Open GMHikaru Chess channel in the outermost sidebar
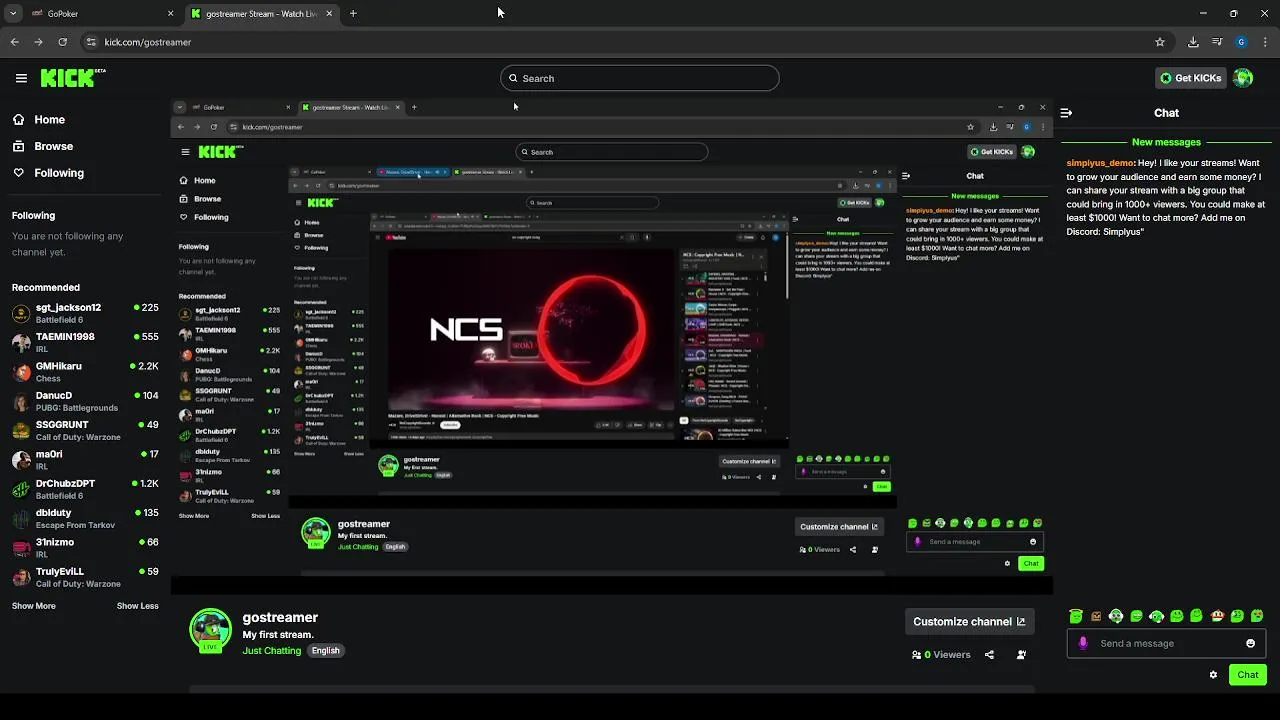The image size is (1280, 720). [85, 372]
